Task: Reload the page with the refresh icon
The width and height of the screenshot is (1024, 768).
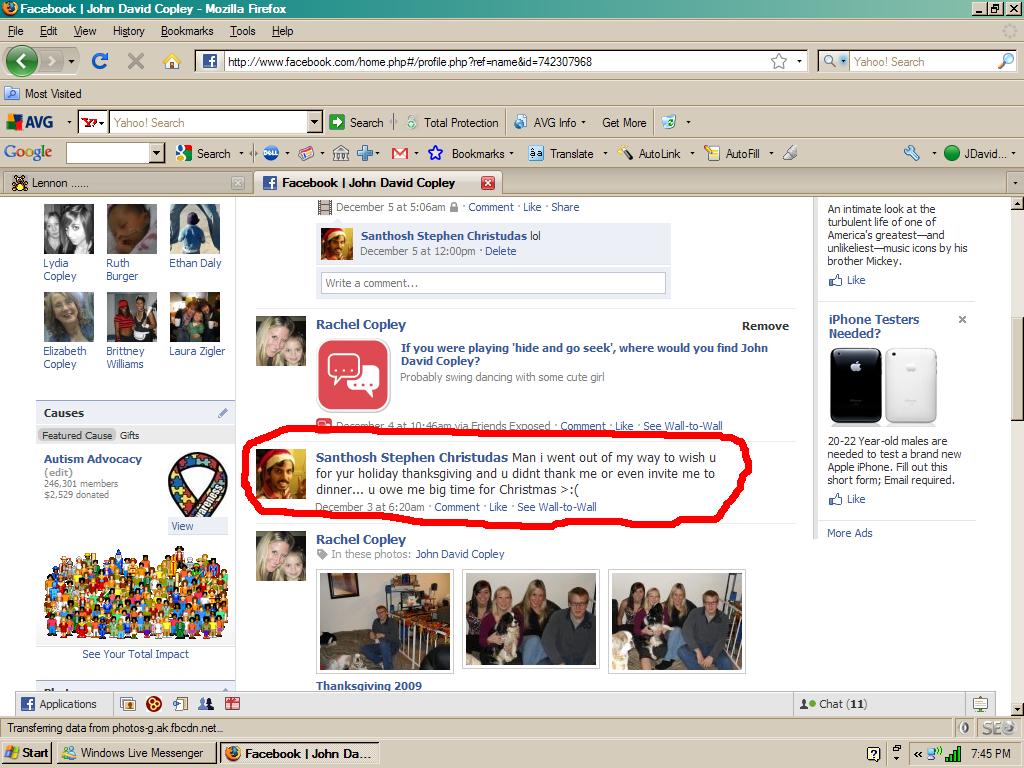Action: click(x=100, y=61)
